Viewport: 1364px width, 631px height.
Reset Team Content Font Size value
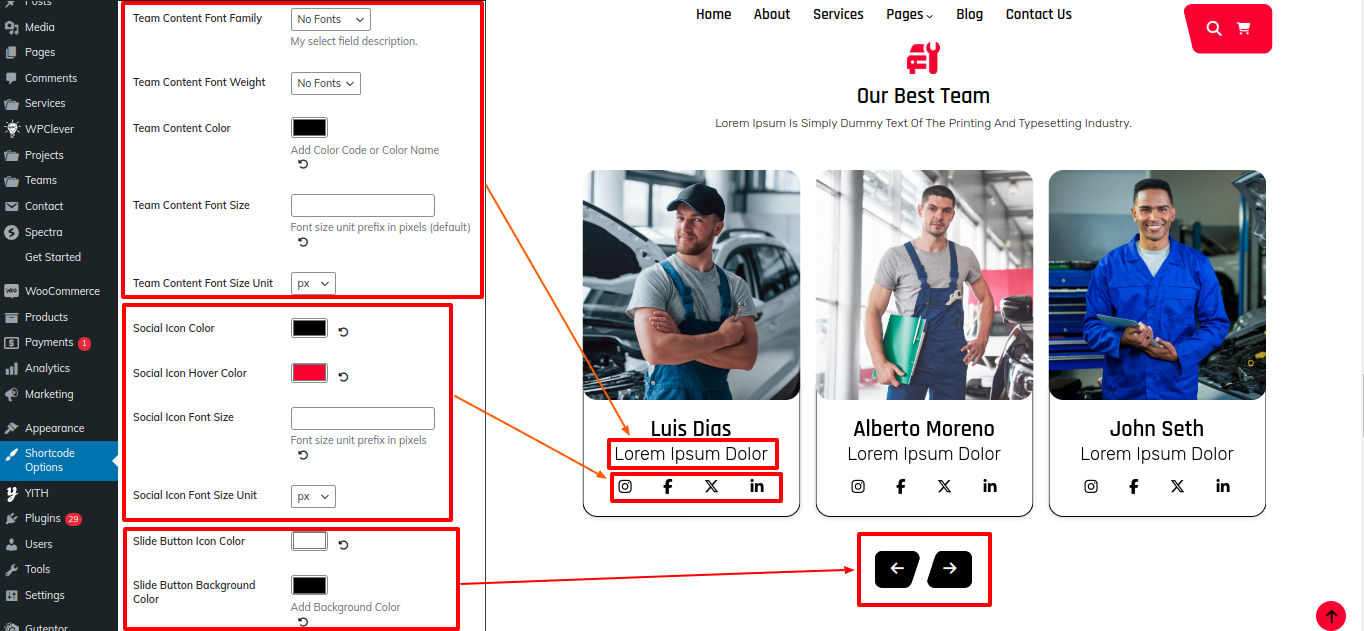[303, 242]
